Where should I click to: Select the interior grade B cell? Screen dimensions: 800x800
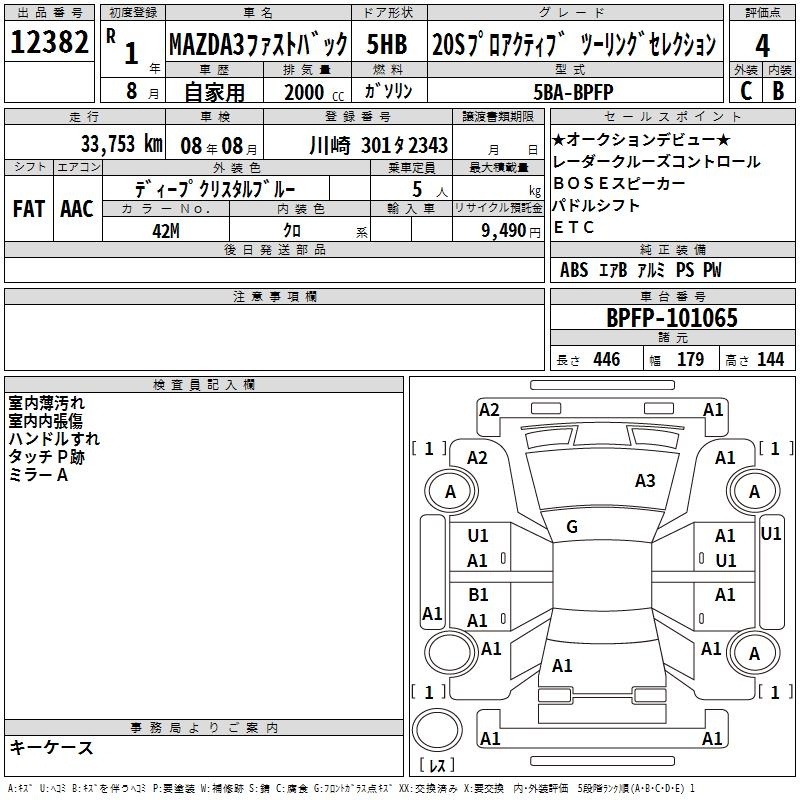[779, 90]
